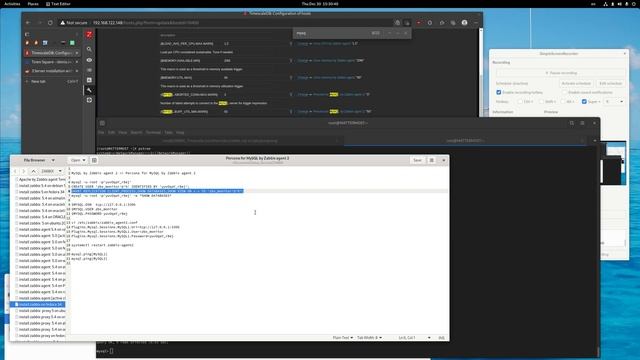Click the File Browser forward arrow
Image resolution: width=640 pixels, height=360 pixels.
(24, 171)
